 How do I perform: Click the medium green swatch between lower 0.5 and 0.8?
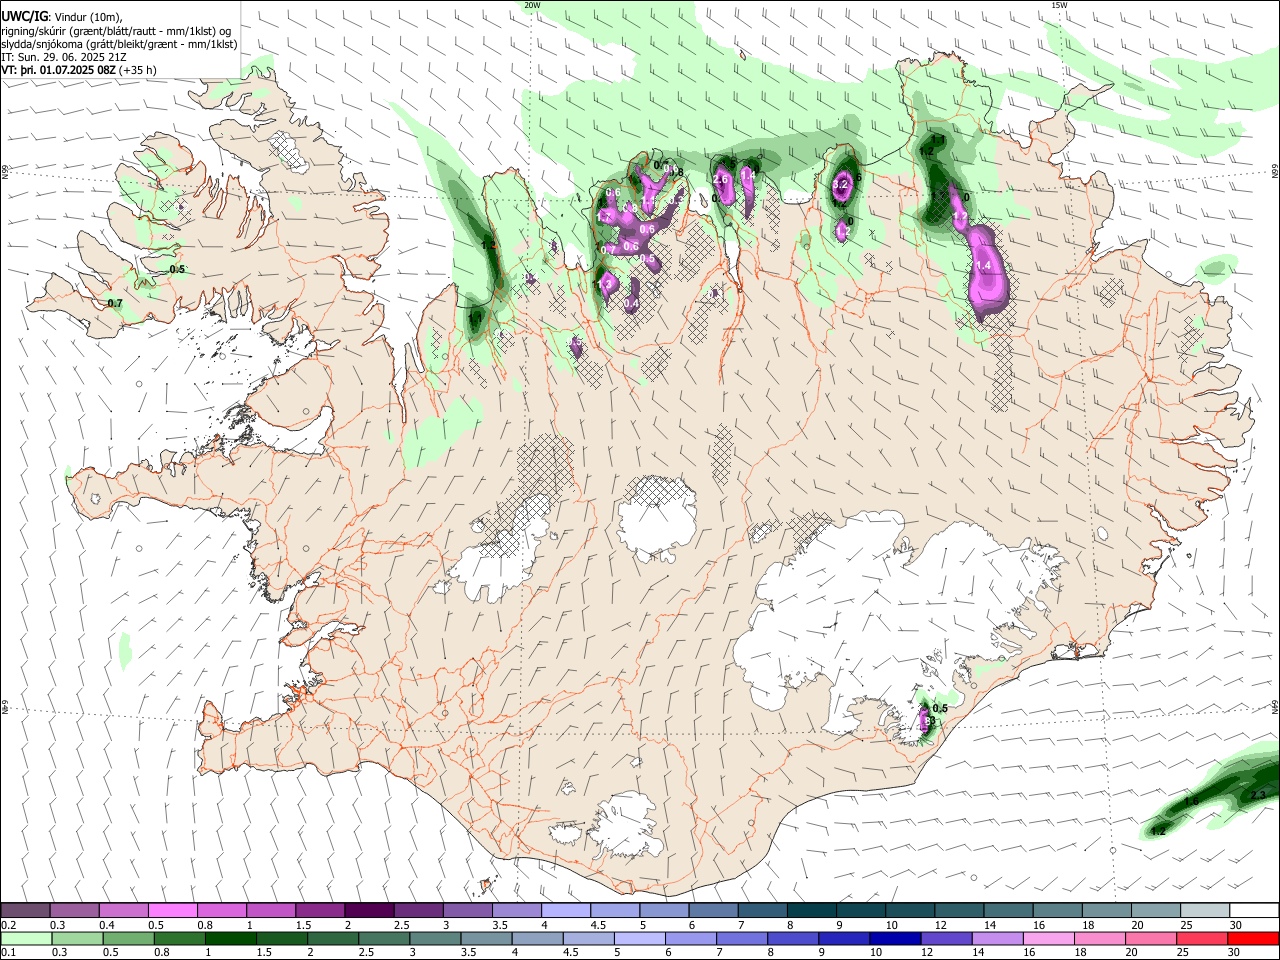pos(128,939)
